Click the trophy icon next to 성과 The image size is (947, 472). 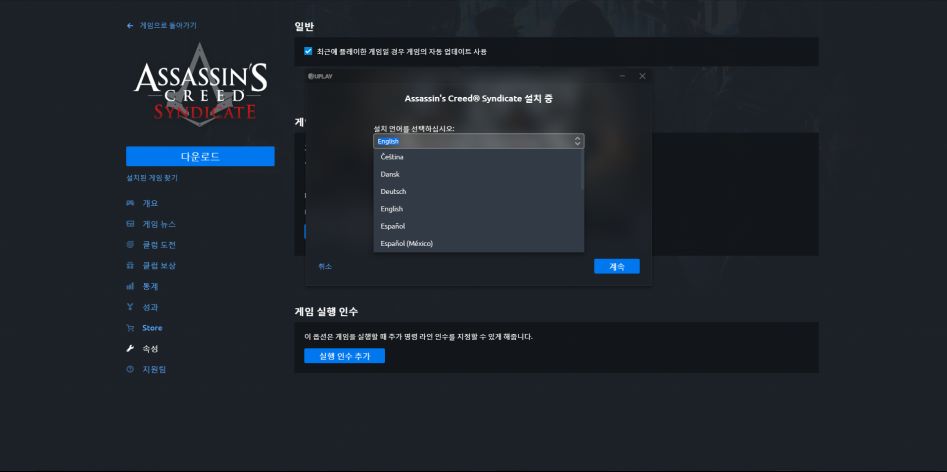130,307
